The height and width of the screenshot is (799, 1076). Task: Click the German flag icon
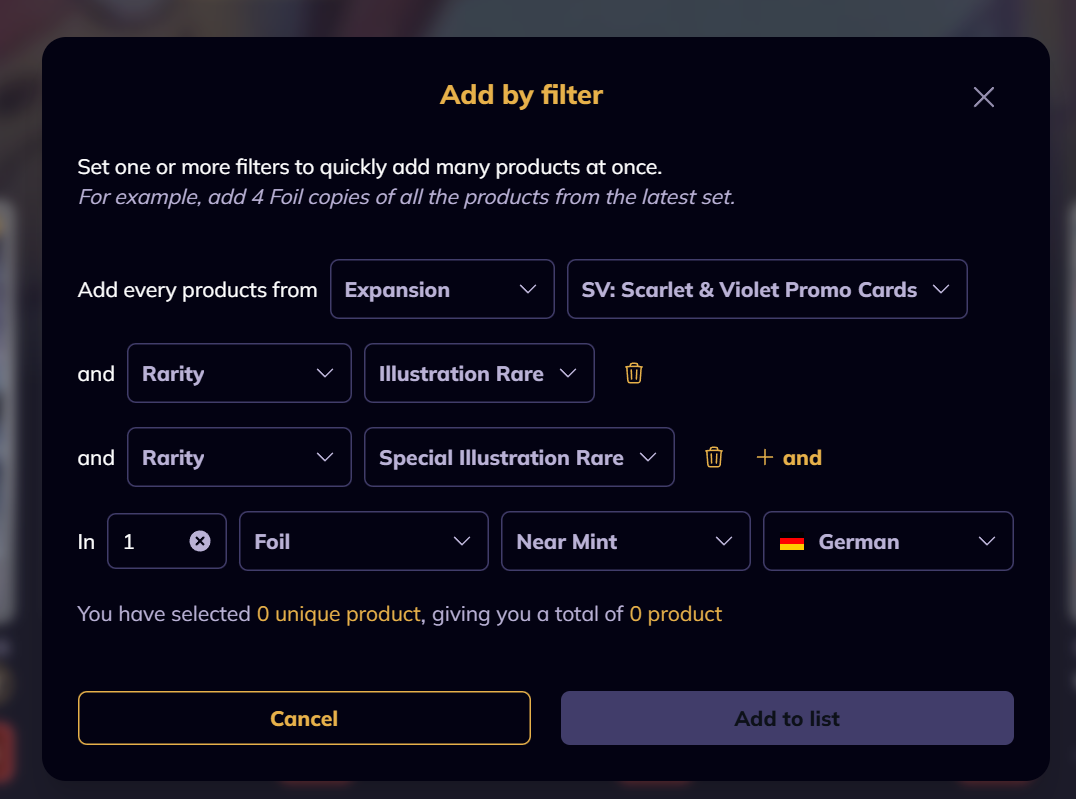click(792, 542)
